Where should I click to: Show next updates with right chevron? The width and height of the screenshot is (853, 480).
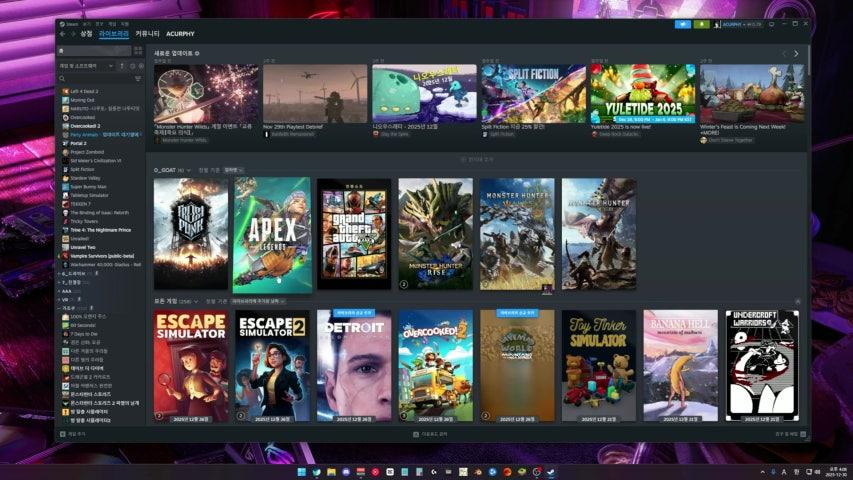(796, 54)
